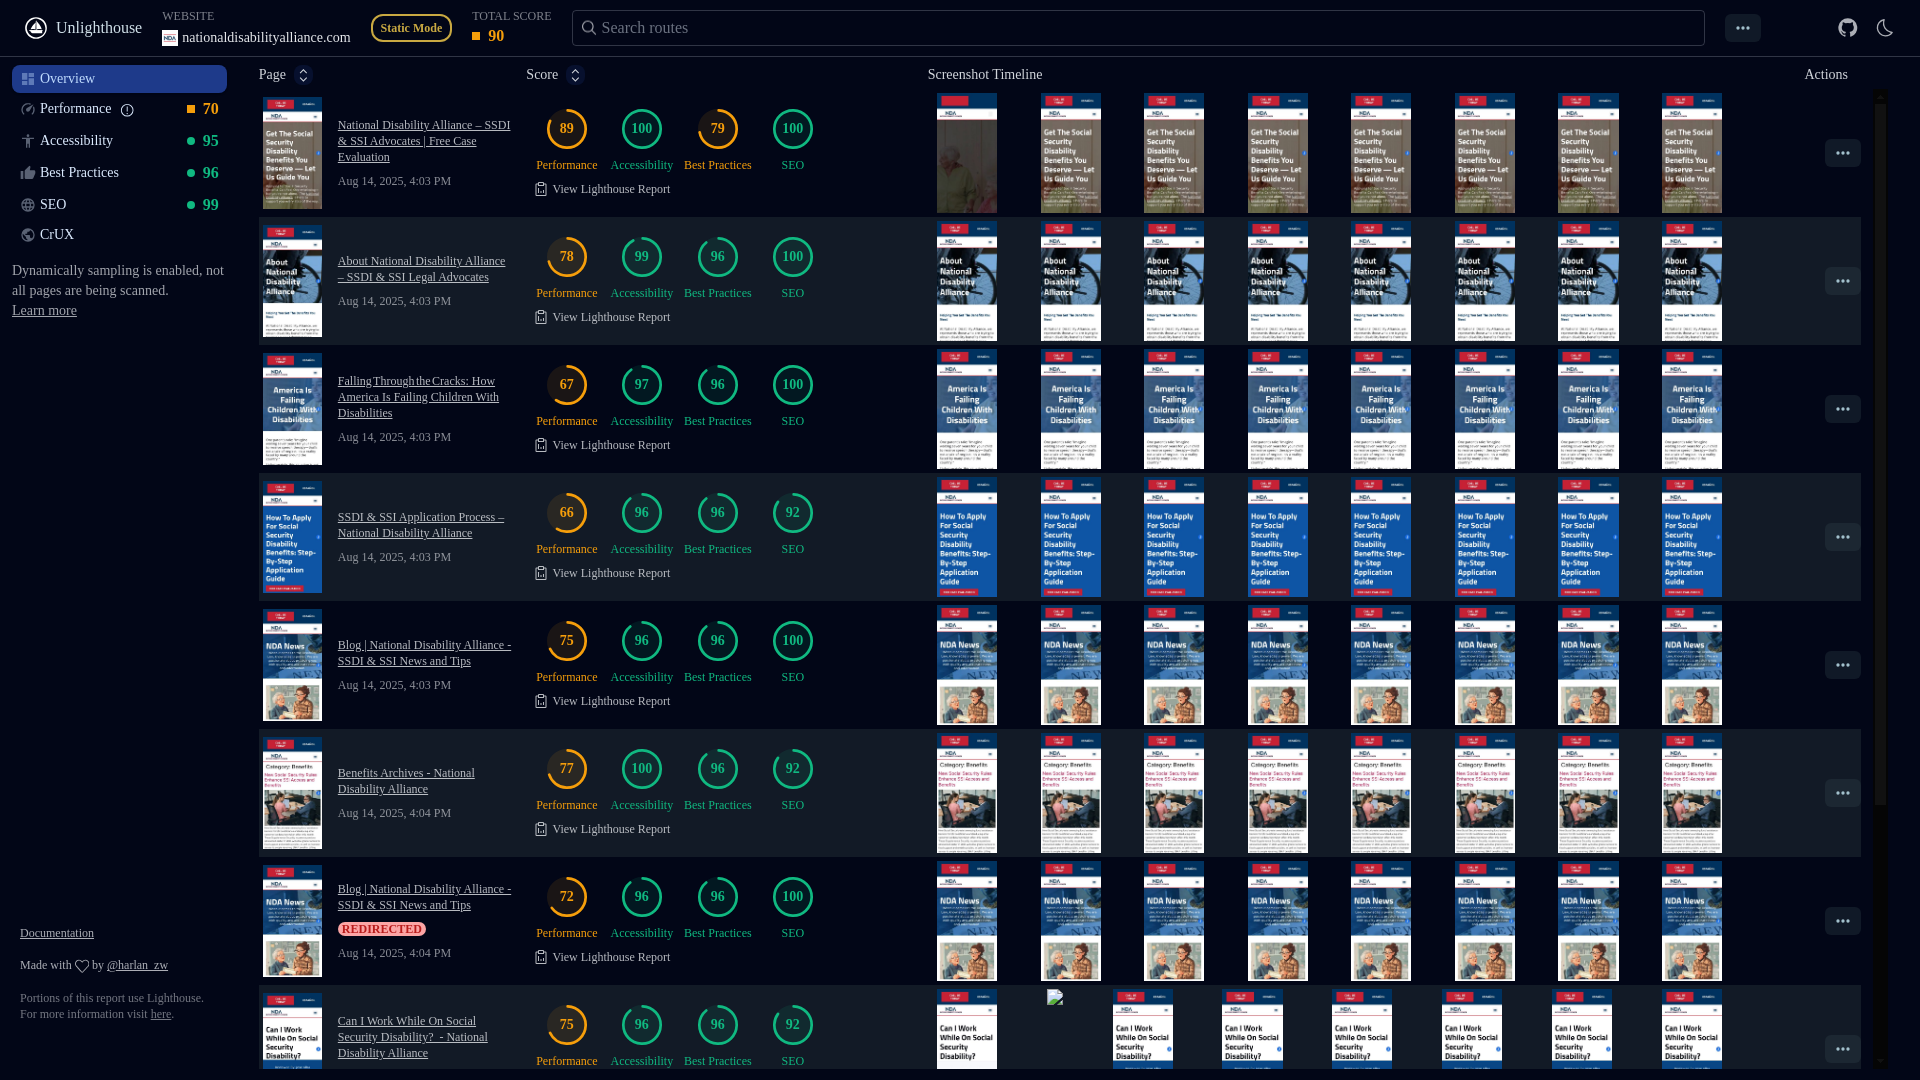The image size is (1920, 1080).
Task: View Lighthouse Report for Falling Through the Cracks row
Action: coord(603,445)
